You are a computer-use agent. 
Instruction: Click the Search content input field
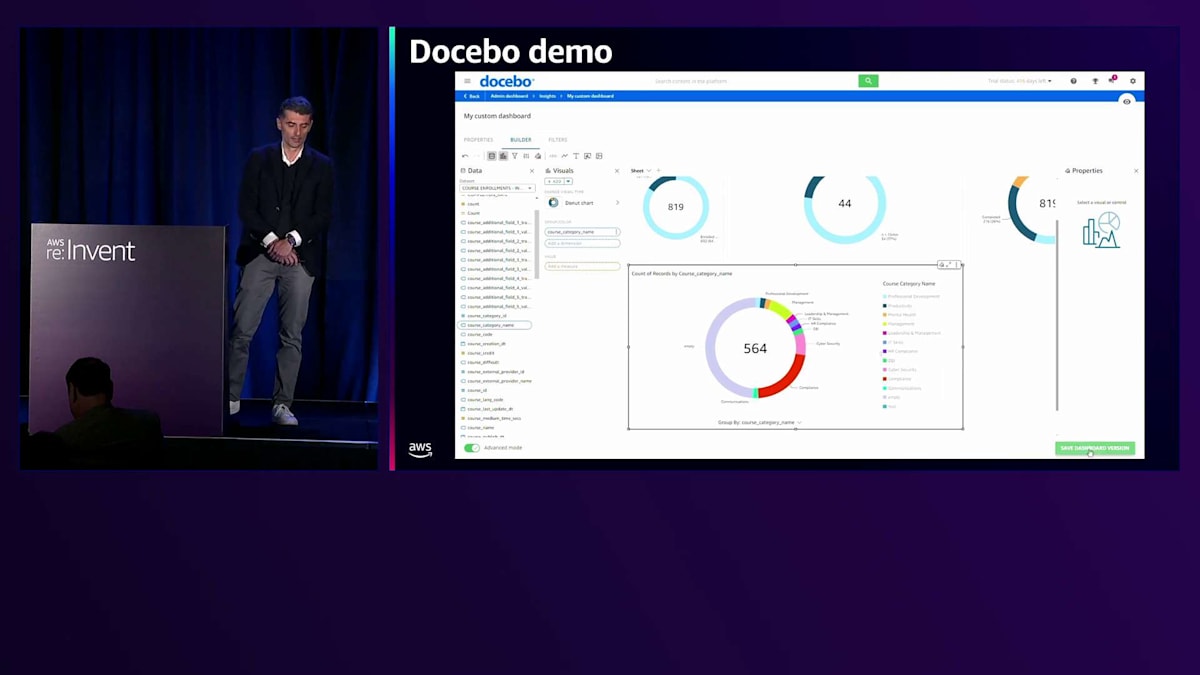pos(755,81)
